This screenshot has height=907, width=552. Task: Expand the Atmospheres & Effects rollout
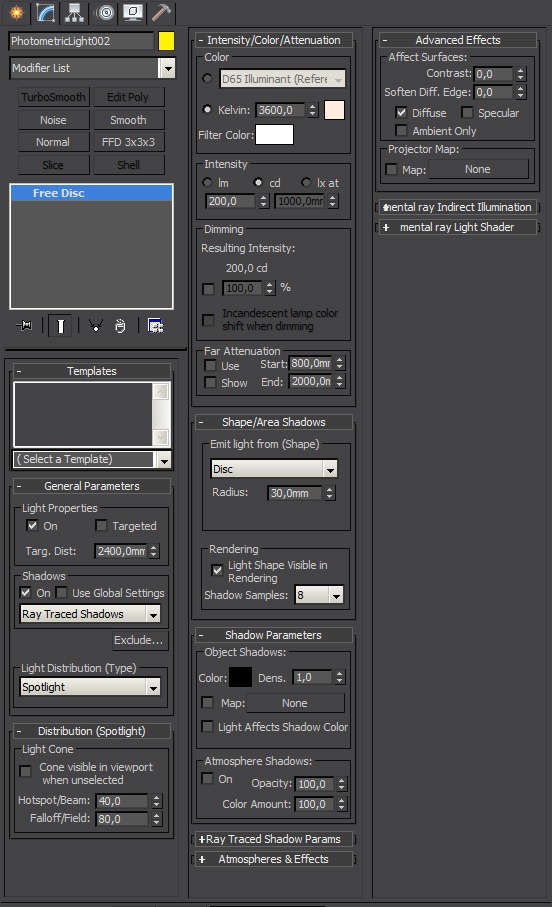(x=274, y=860)
